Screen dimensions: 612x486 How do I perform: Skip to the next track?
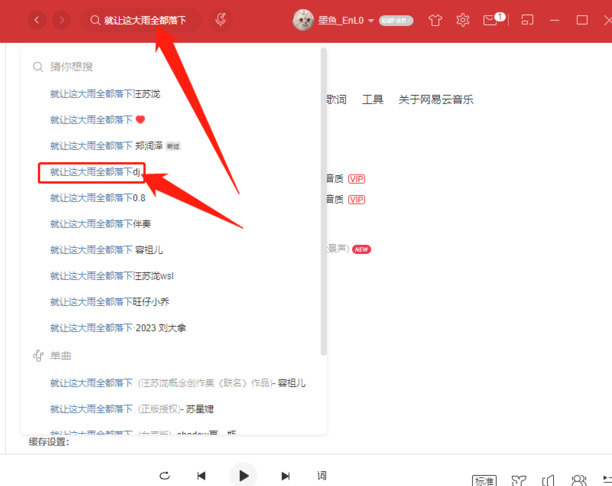(286, 475)
